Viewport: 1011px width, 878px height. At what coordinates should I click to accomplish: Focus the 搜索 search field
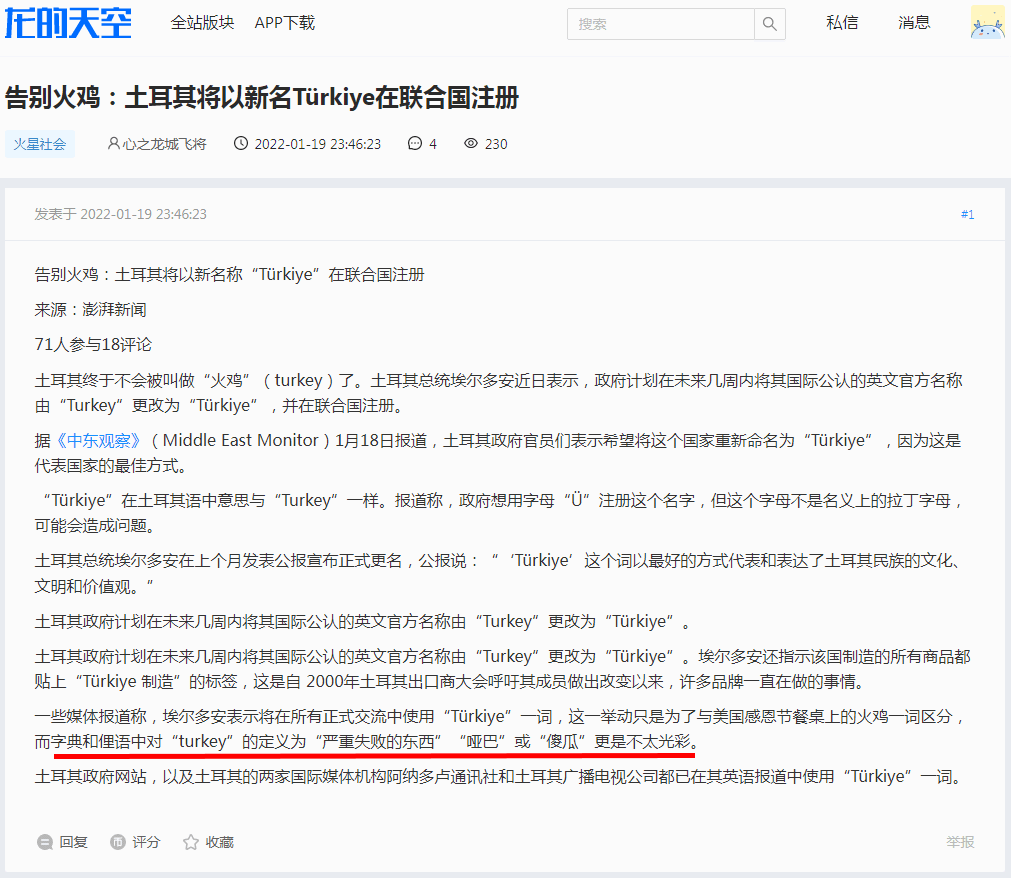pos(660,24)
